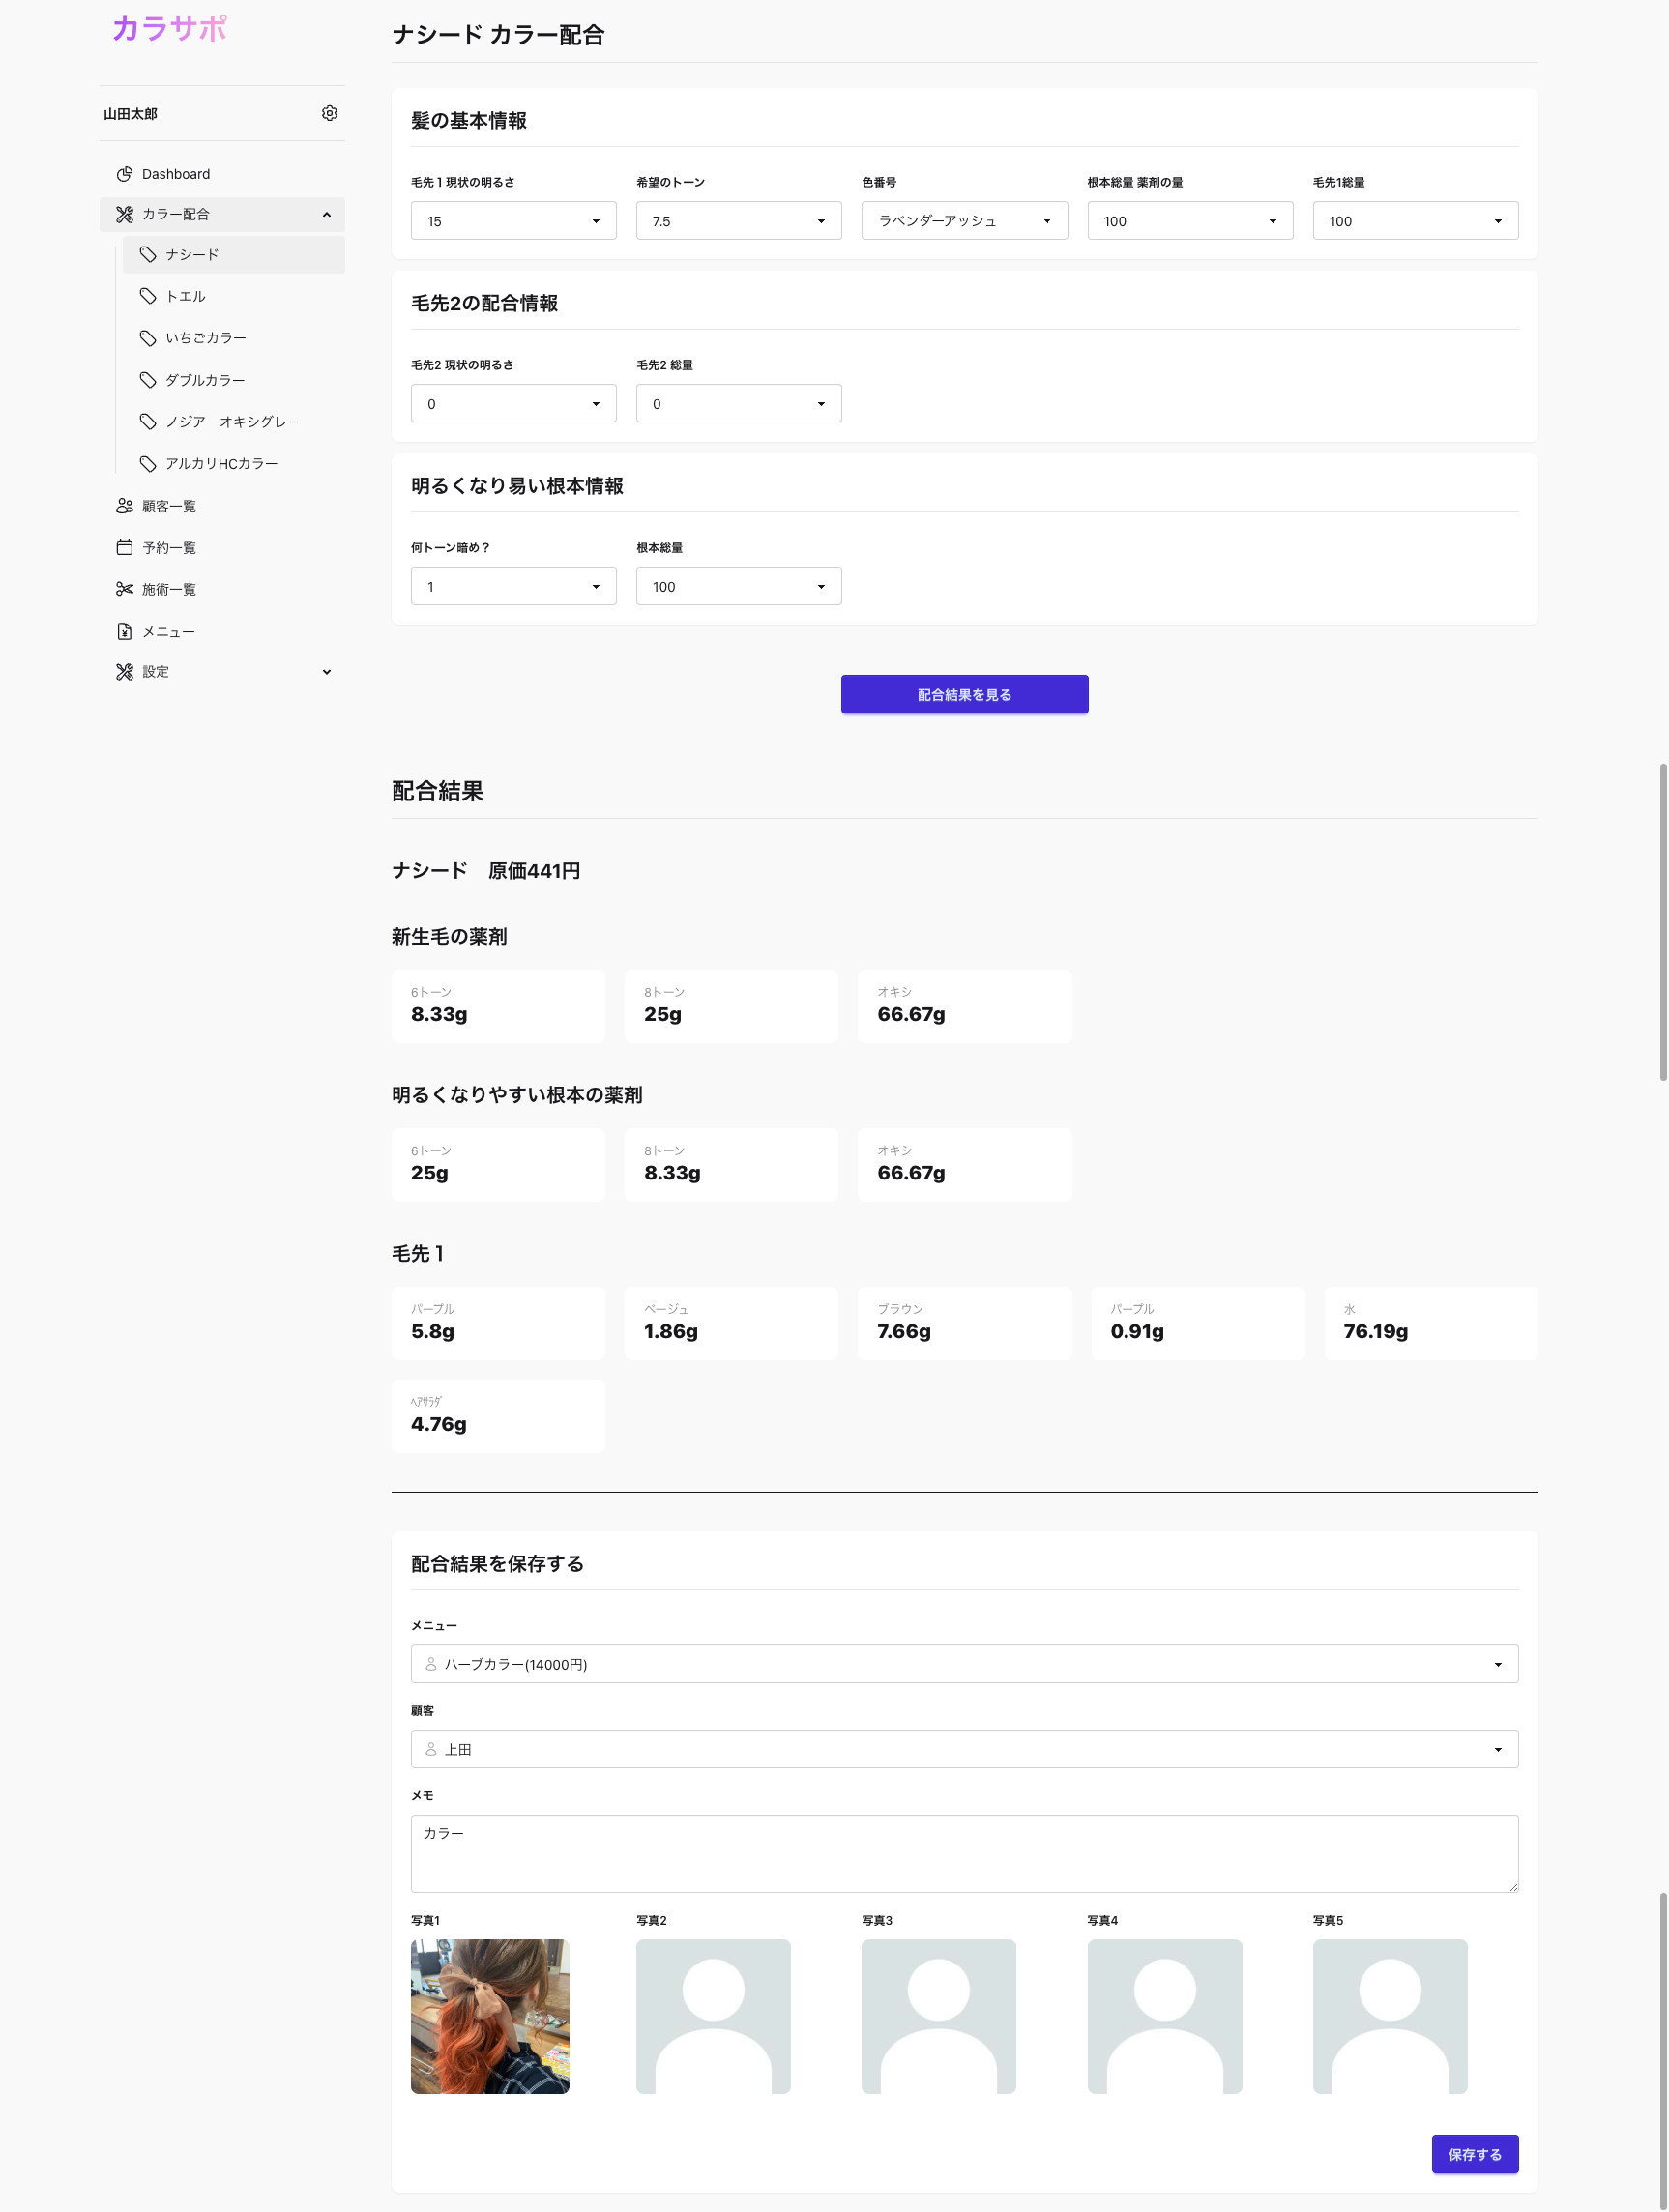Select いちごカラー in the sidebar
The image size is (1669, 2212).
(234, 338)
